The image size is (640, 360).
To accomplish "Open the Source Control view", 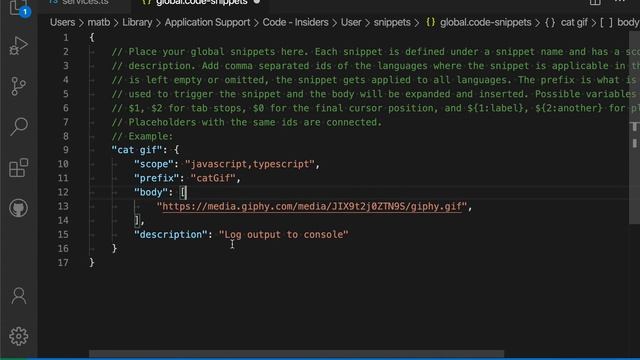I will [18, 86].
